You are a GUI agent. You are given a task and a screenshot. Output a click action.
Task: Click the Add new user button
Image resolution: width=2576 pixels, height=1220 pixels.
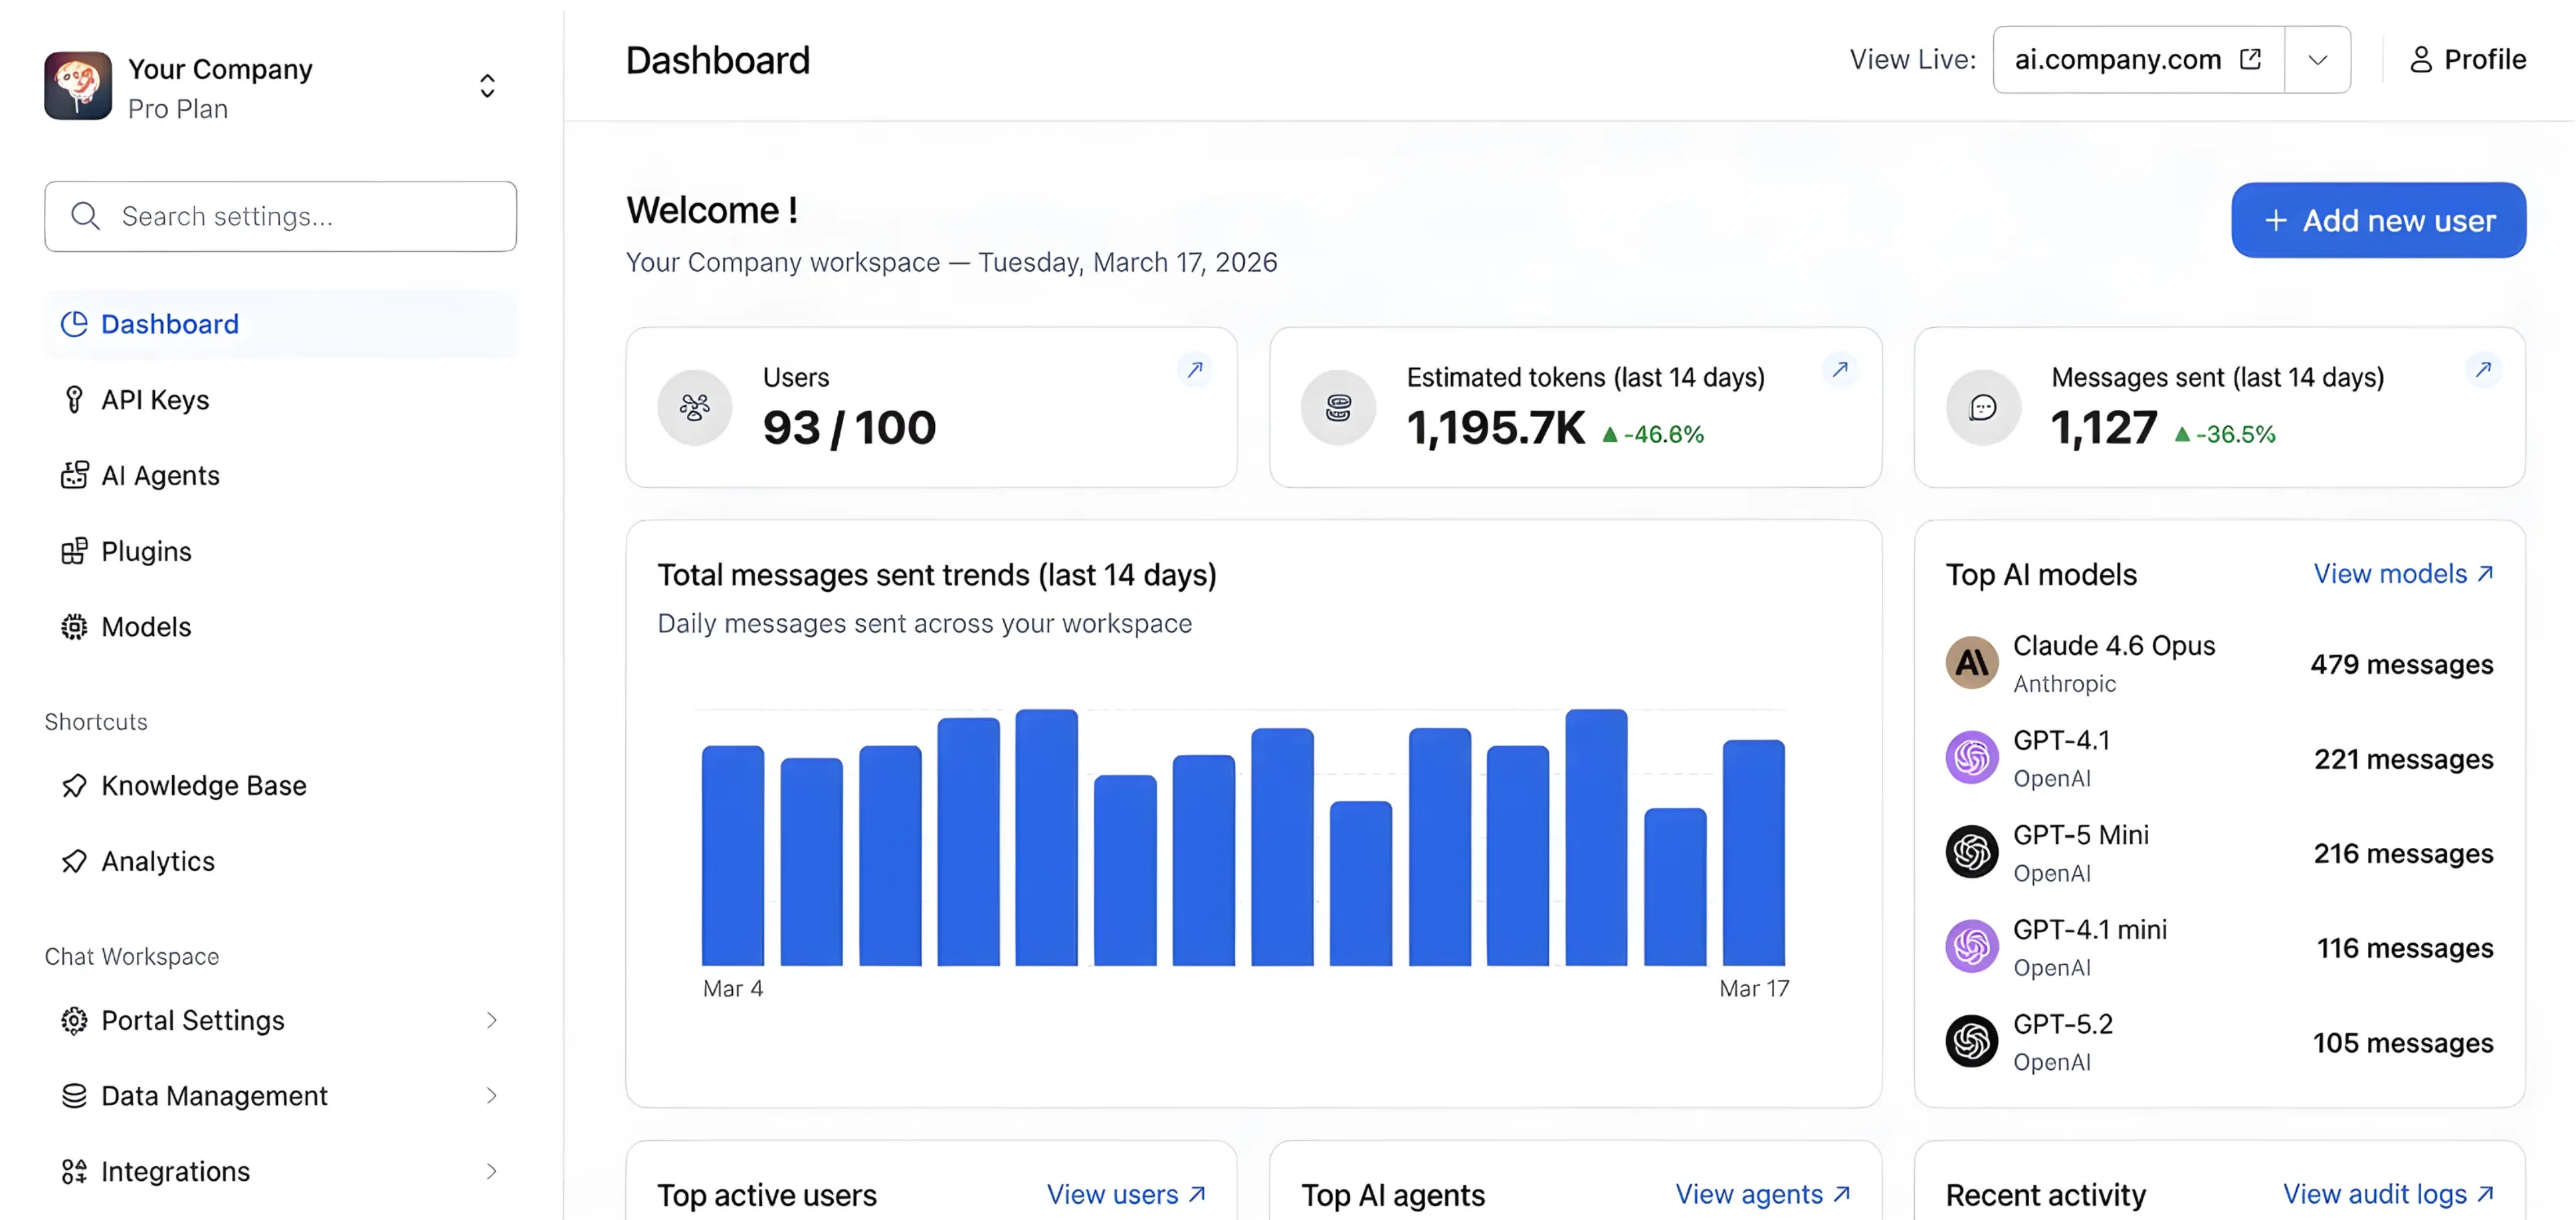(x=2378, y=220)
